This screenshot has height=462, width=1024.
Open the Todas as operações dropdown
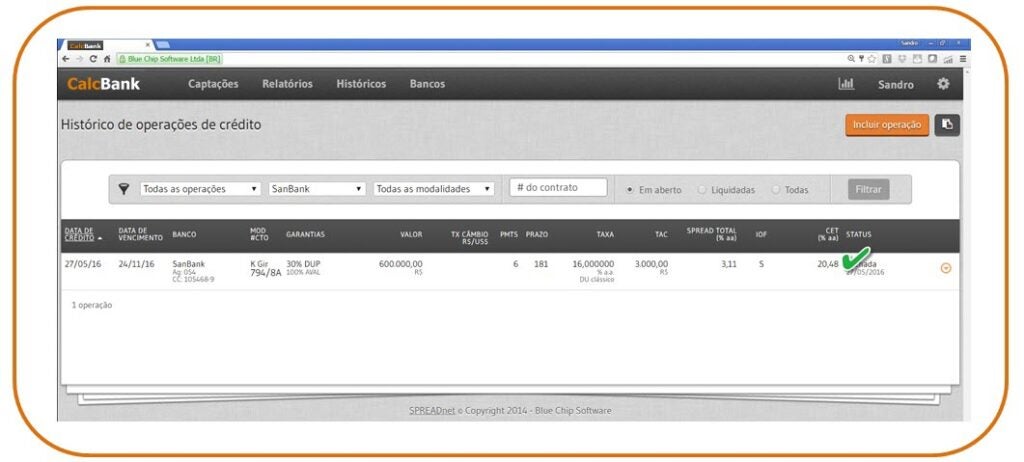[200, 189]
